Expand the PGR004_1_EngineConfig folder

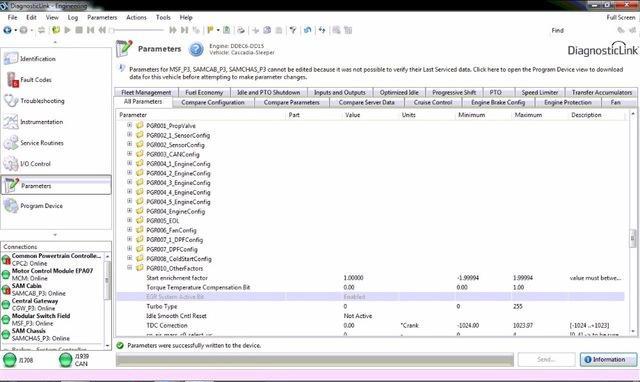click(129, 163)
